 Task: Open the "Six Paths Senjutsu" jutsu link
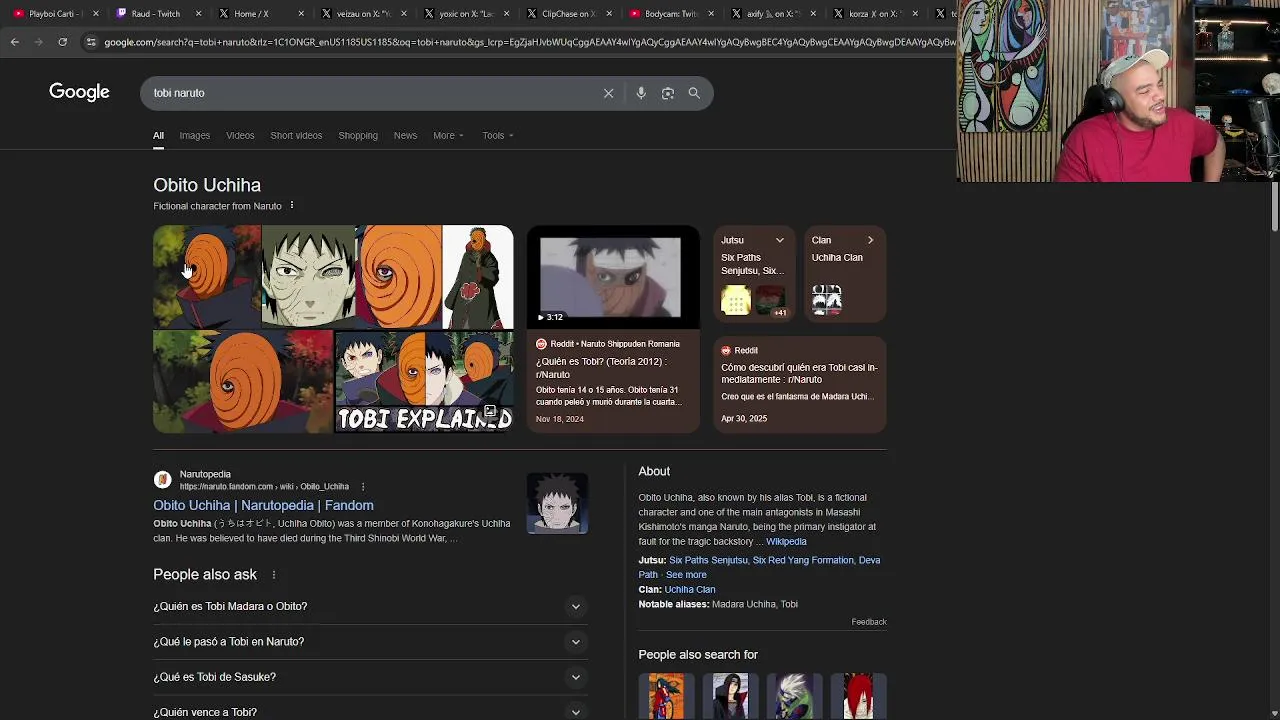[x=708, y=561]
